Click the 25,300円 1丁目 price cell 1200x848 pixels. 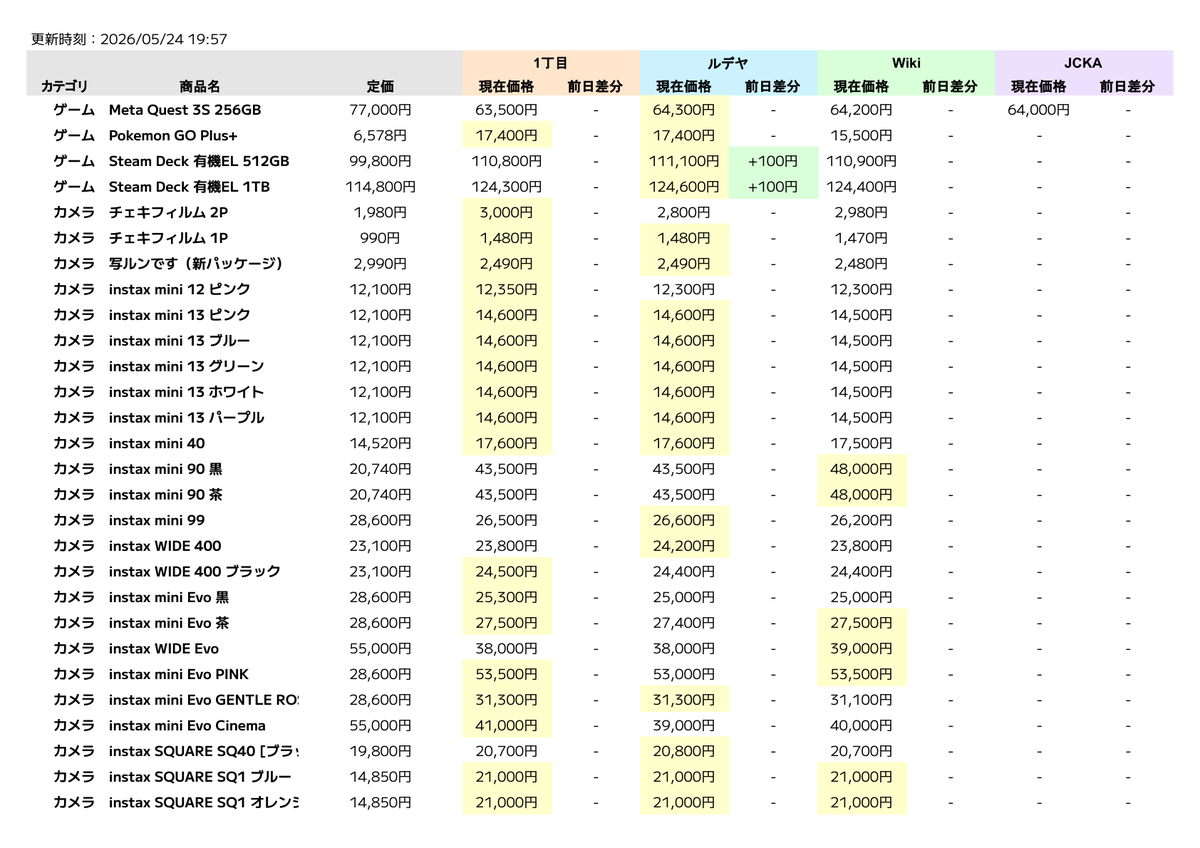coord(506,597)
